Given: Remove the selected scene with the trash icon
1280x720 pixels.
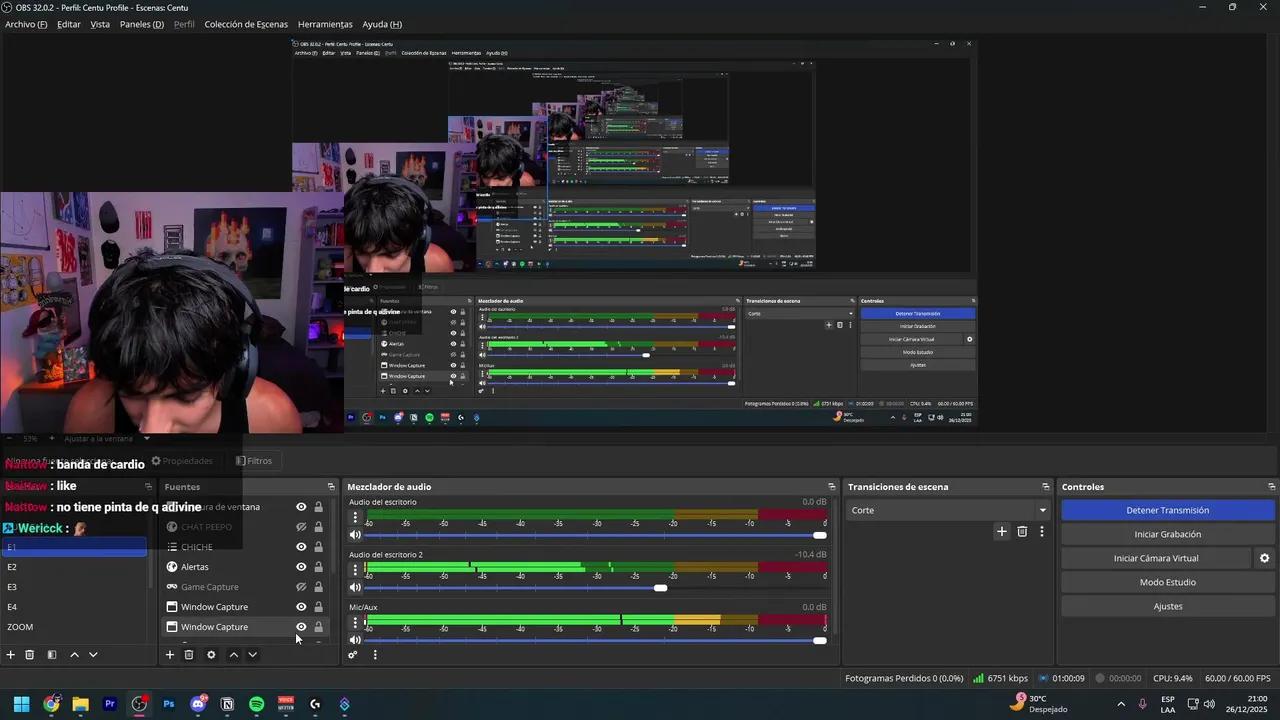Looking at the screenshot, I should point(30,655).
